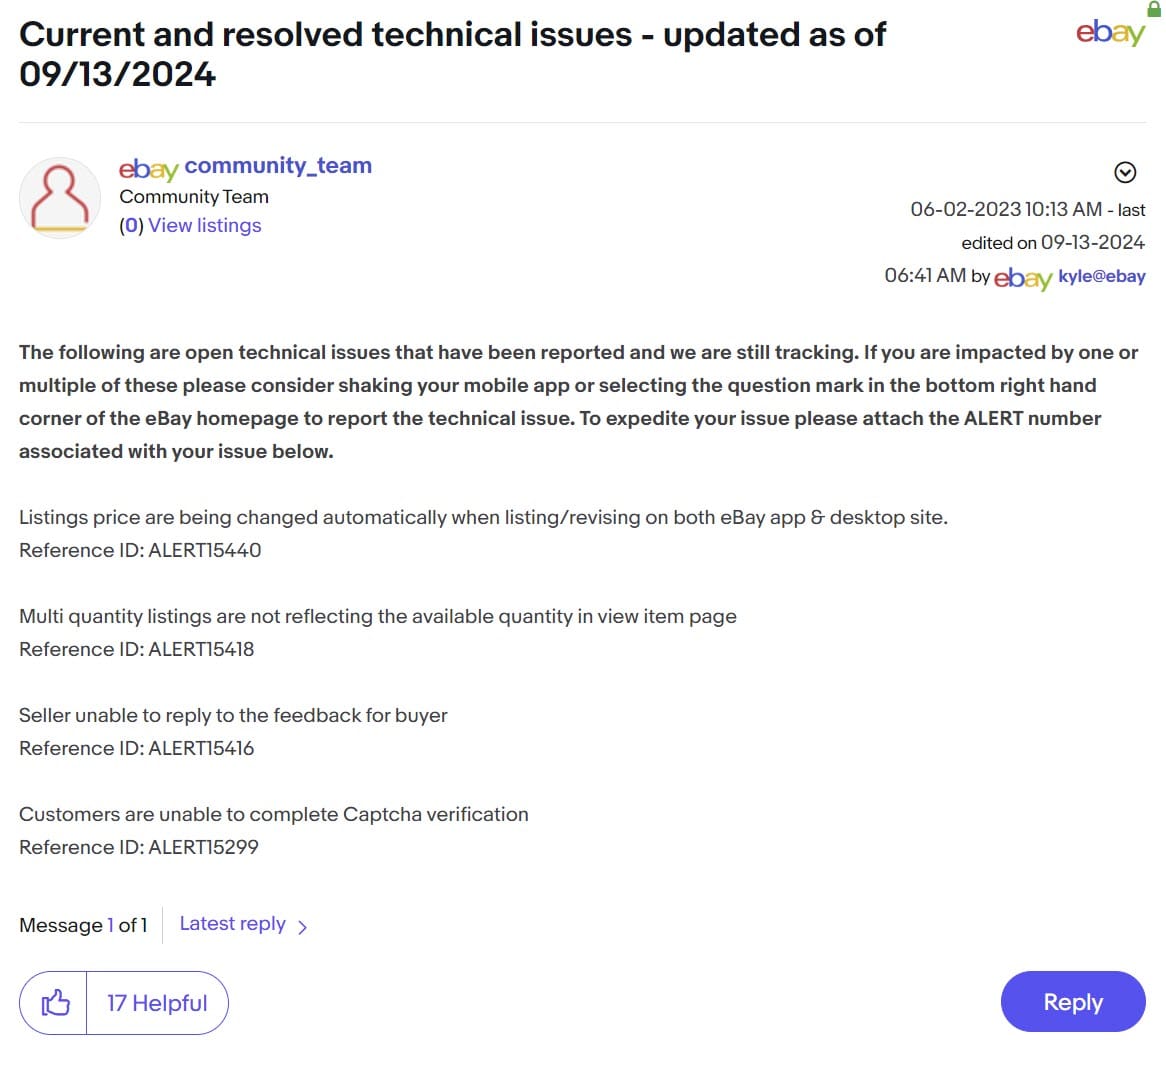
Task: Click the Reference ID ALERT15440 line
Action: click(140, 550)
